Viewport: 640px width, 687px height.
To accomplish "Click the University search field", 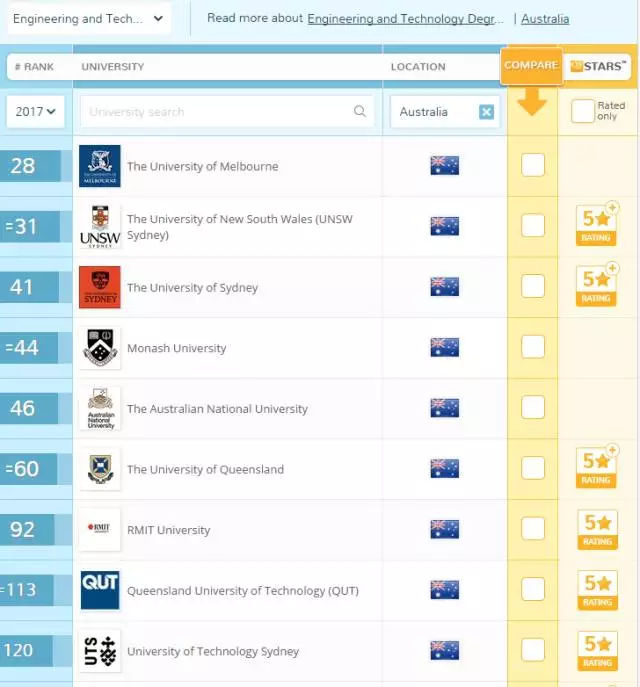I will [x=227, y=112].
